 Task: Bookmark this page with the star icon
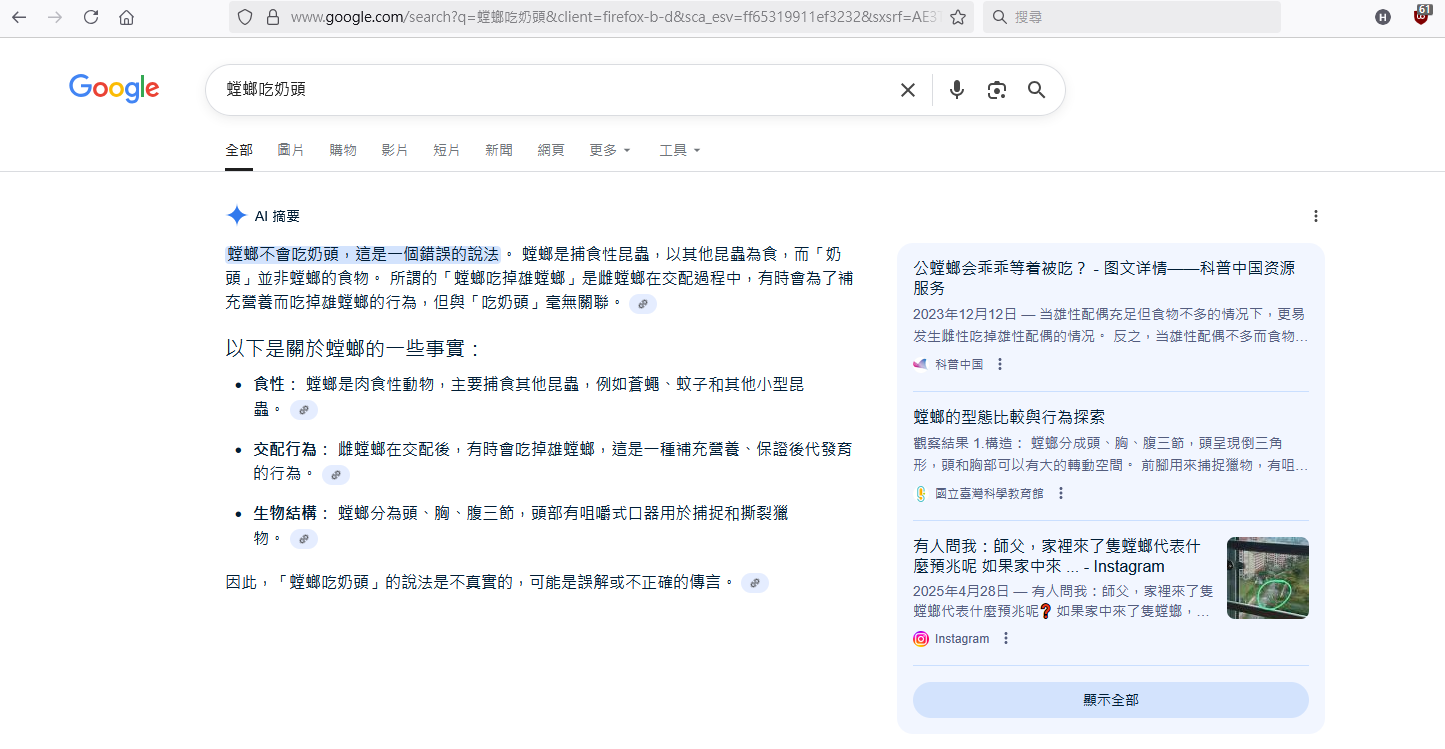point(957,17)
